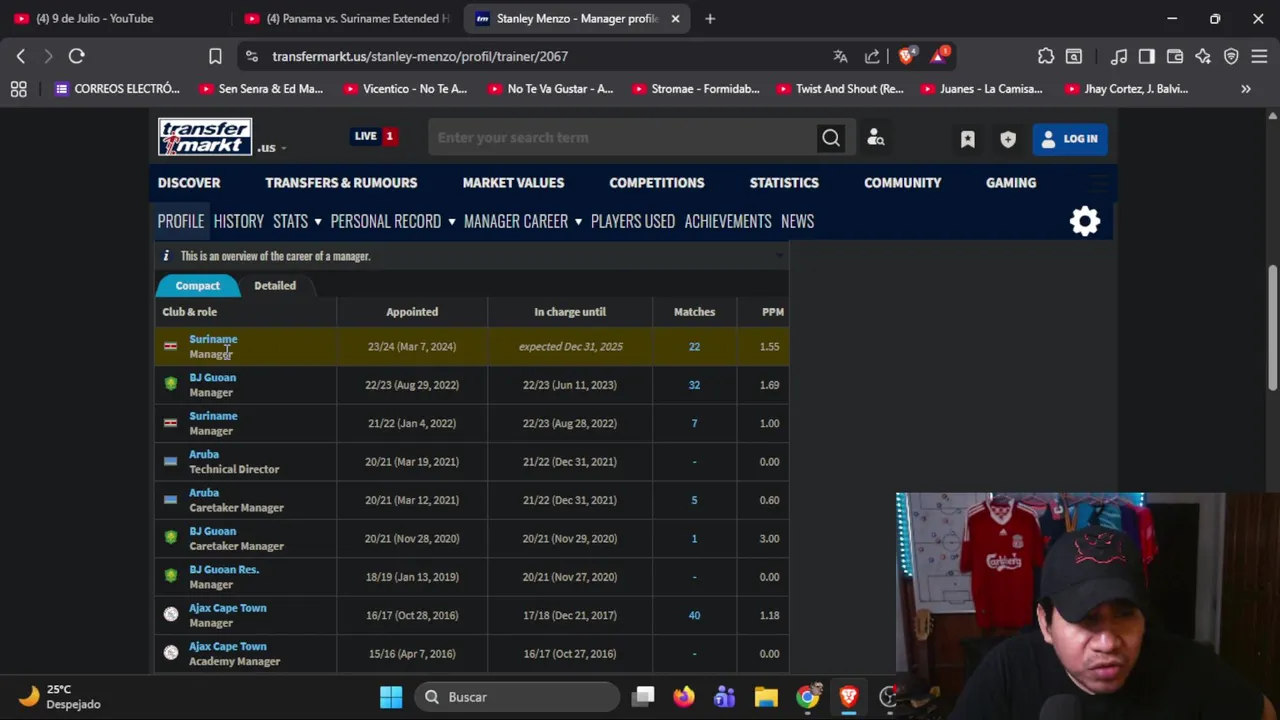This screenshot has width=1280, height=720.
Task: Open BJ Guoan Res. club link
Action: [x=224, y=570]
